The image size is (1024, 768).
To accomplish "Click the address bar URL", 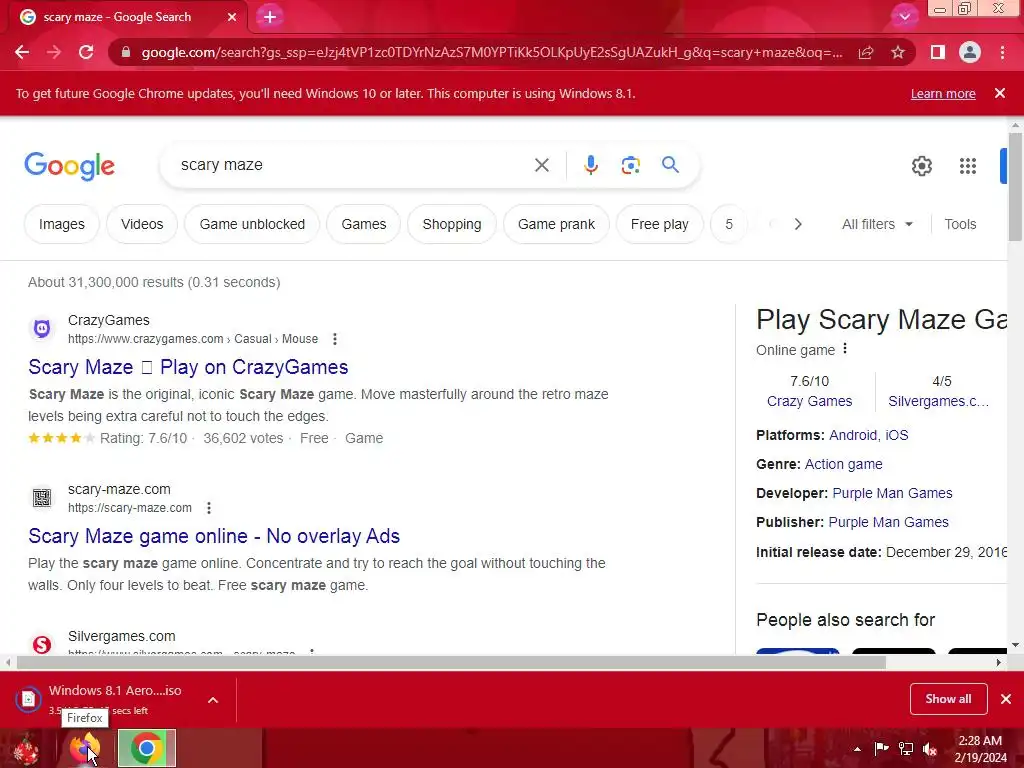I will pos(491,52).
